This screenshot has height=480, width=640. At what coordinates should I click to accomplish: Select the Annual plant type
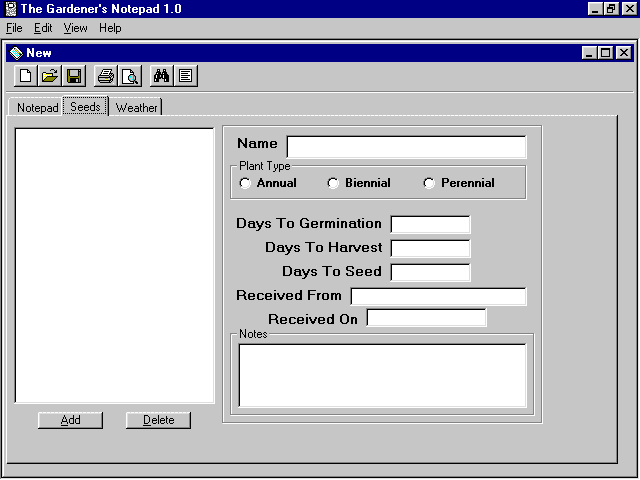pos(245,183)
